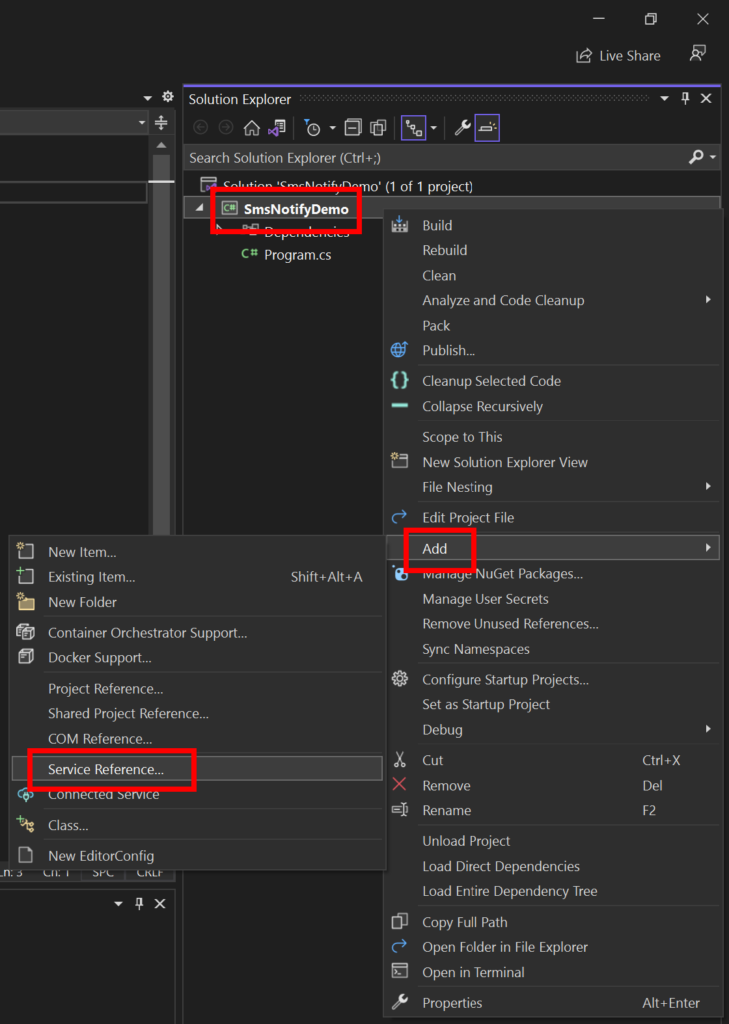The image size is (729, 1024).
Task: Click New Folder in the Add submenu
Action: 82,602
